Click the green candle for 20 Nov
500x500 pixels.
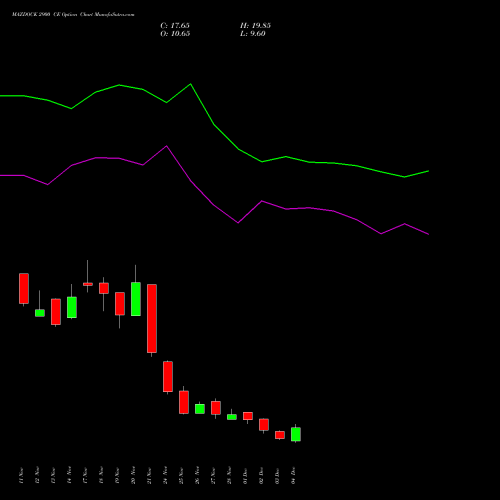[x=136, y=299]
